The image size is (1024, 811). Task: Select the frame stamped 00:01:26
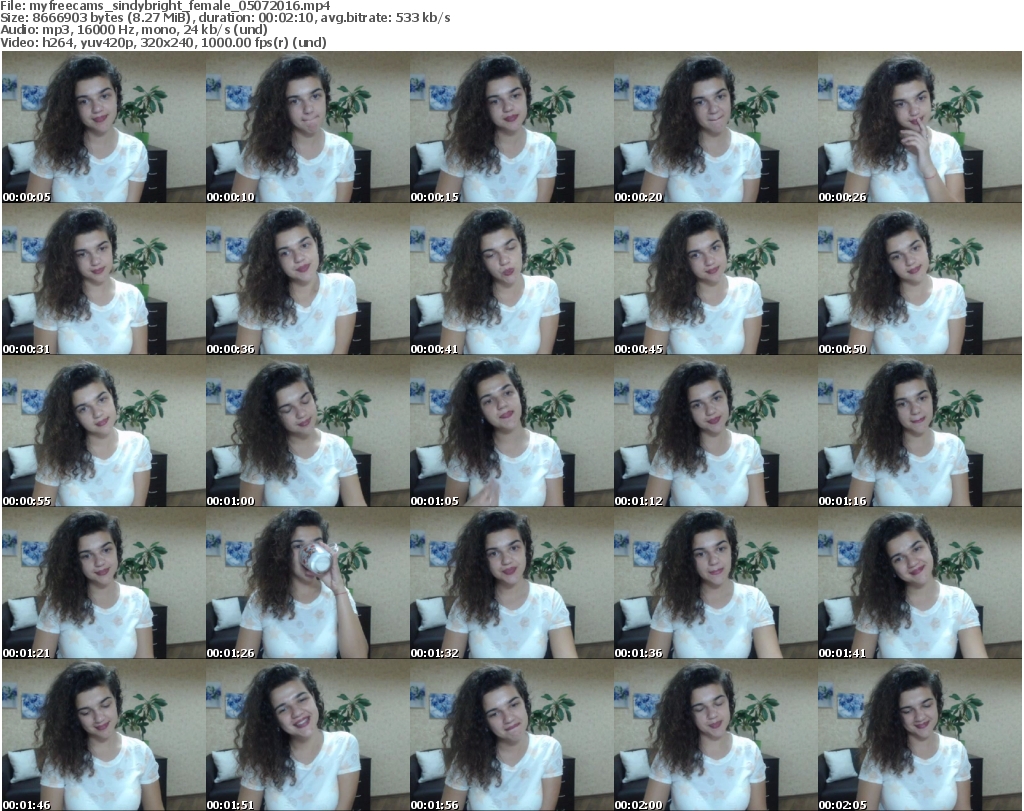point(308,583)
